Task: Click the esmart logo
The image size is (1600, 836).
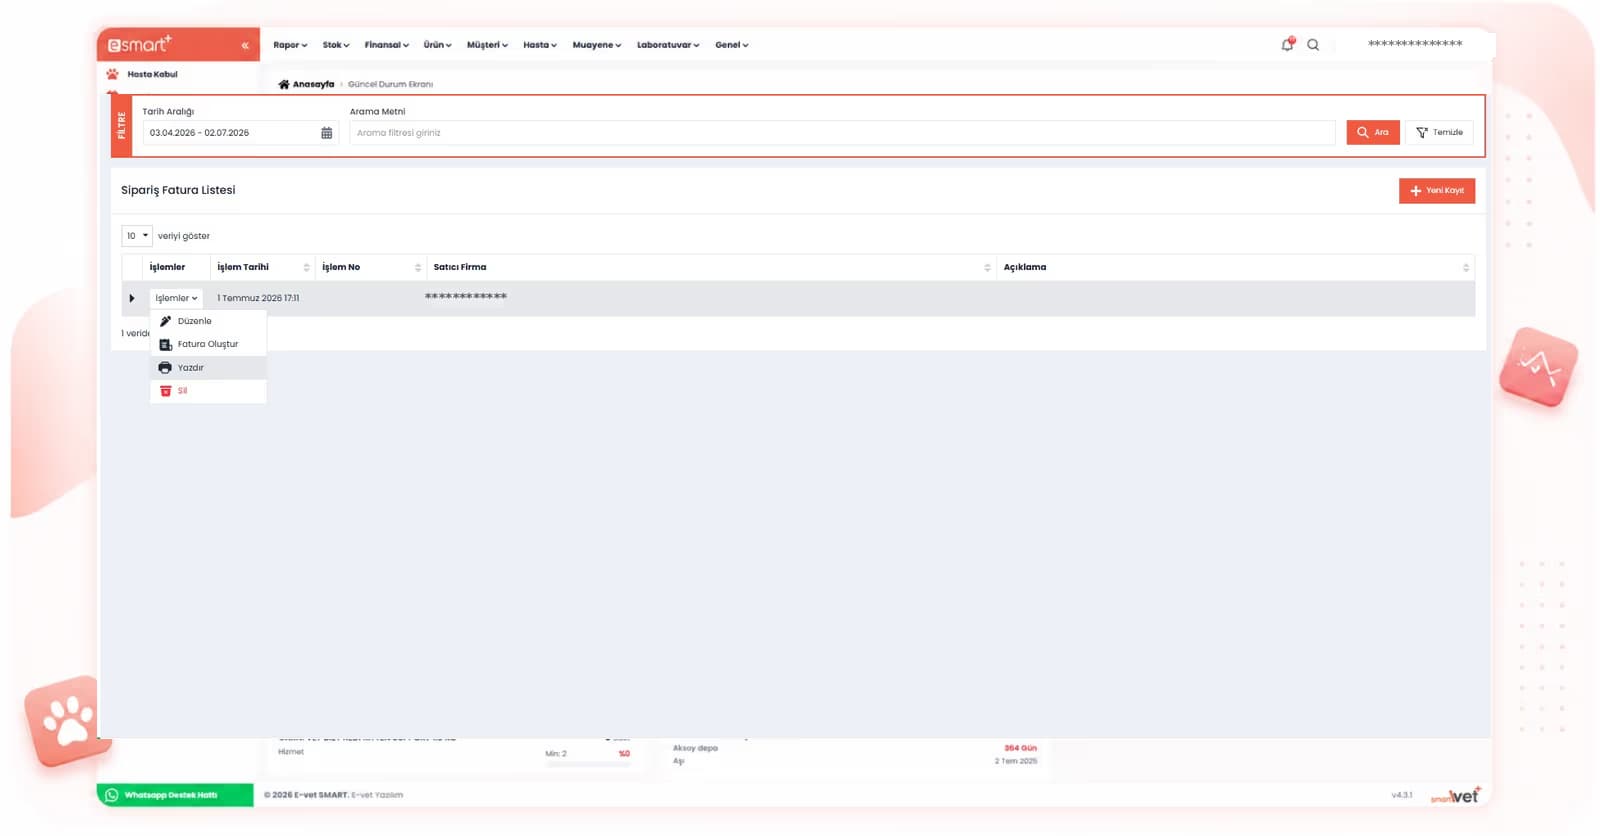Action: pos(140,44)
